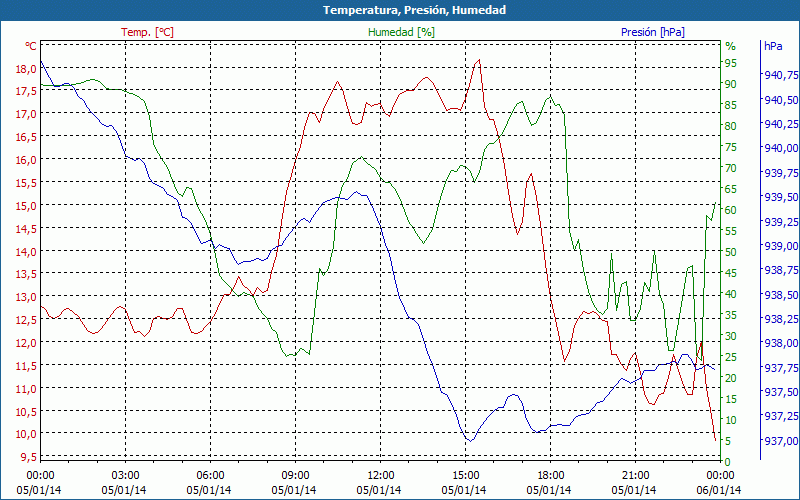Click the temperature axis value '17,0'
800x500 pixels.
[x=27, y=114]
